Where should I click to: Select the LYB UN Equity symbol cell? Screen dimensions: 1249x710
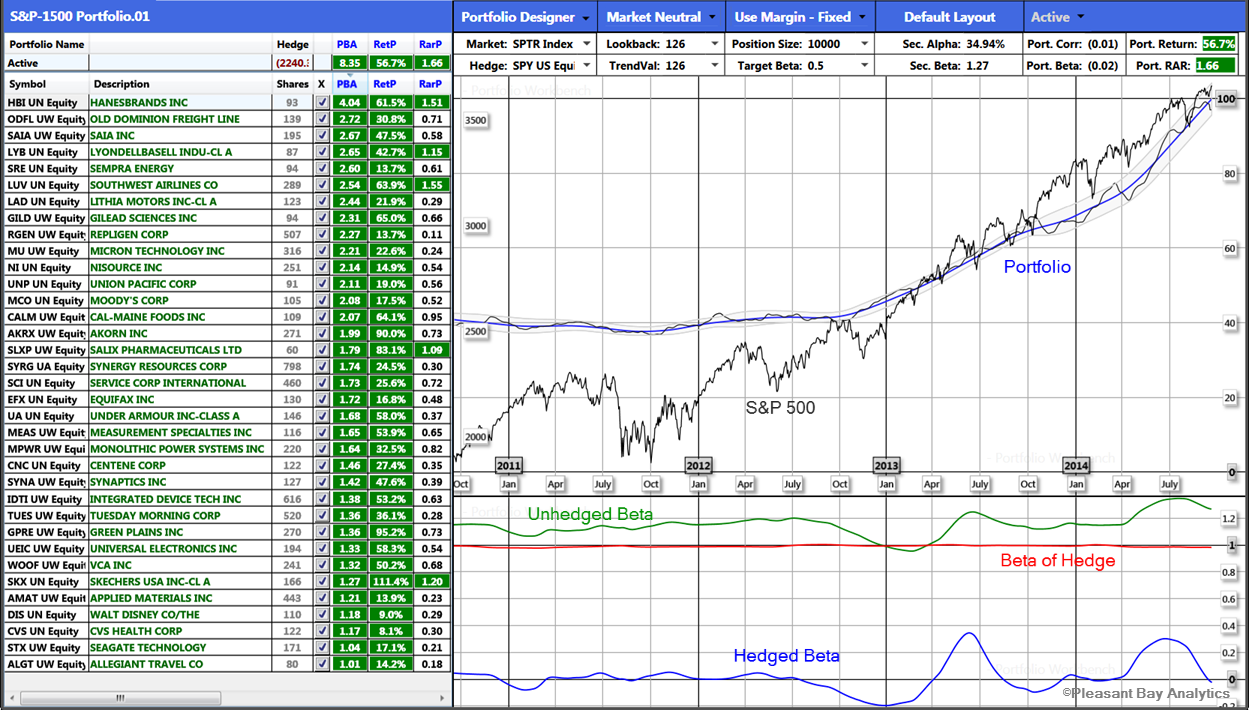tap(46, 152)
